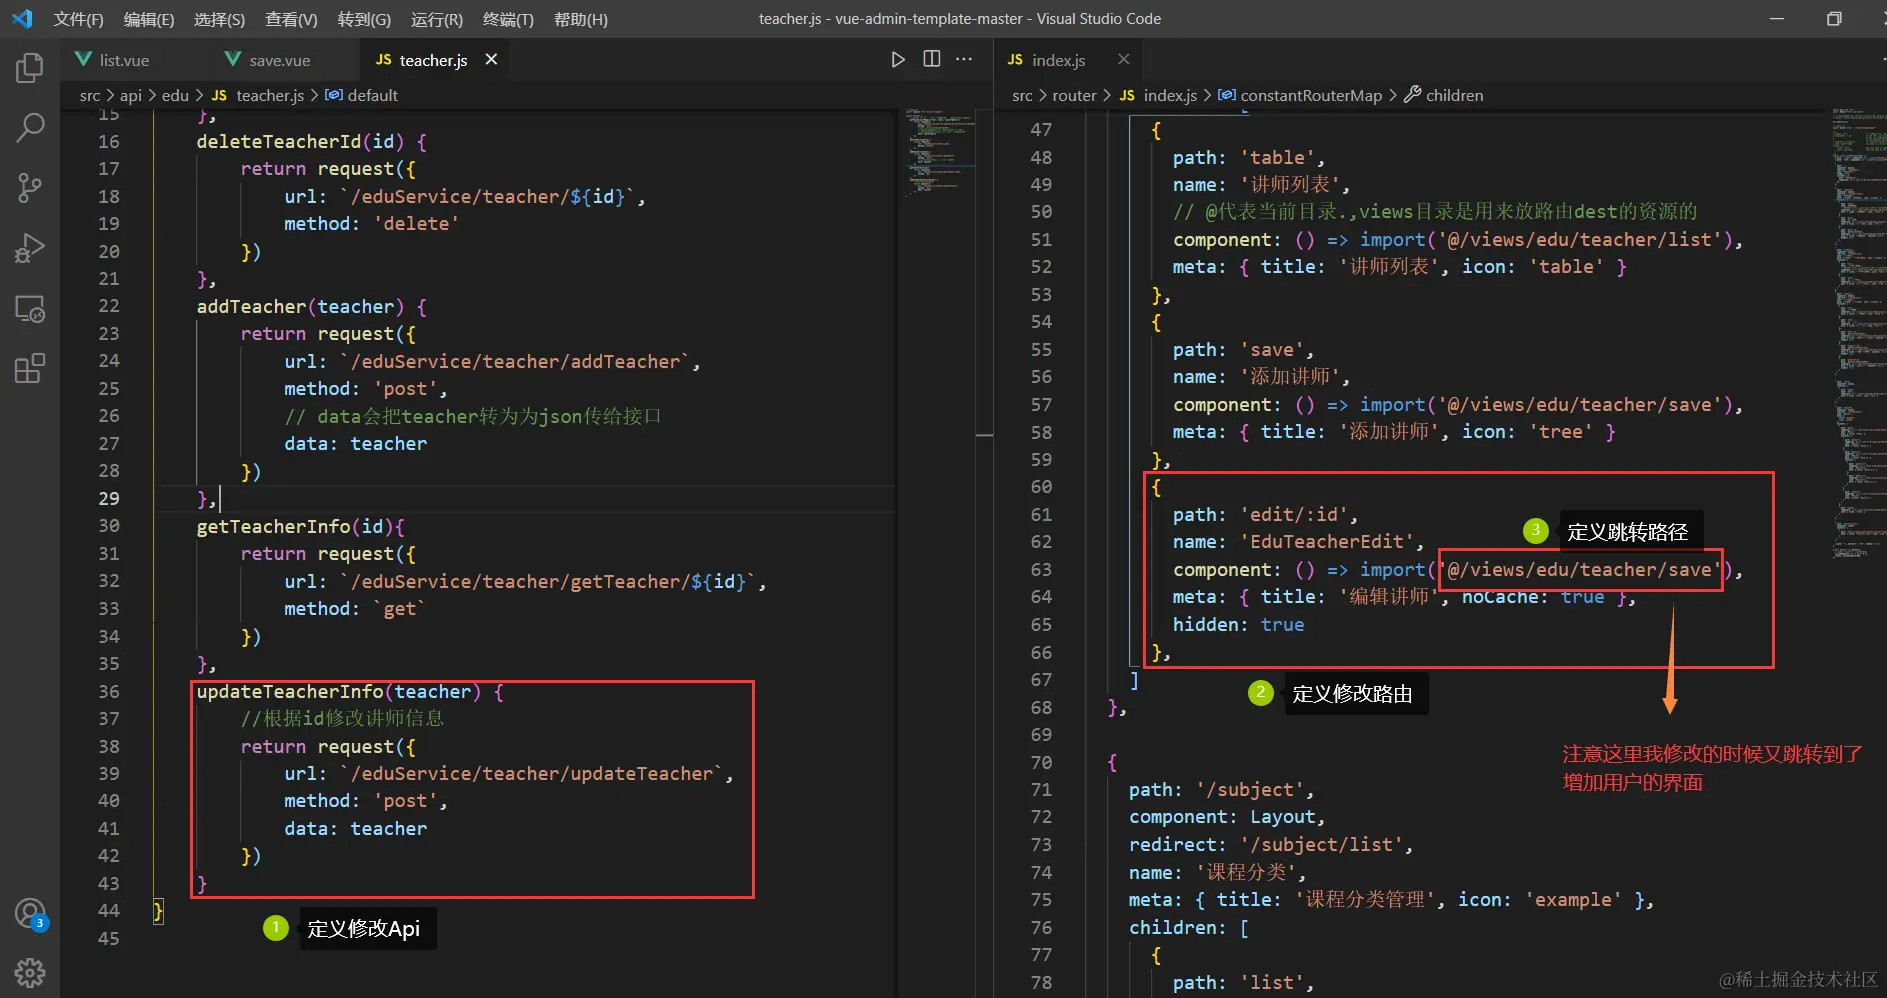Click the "path: '/subject'," line
This screenshot has width=1887, height=998.
point(1222,789)
